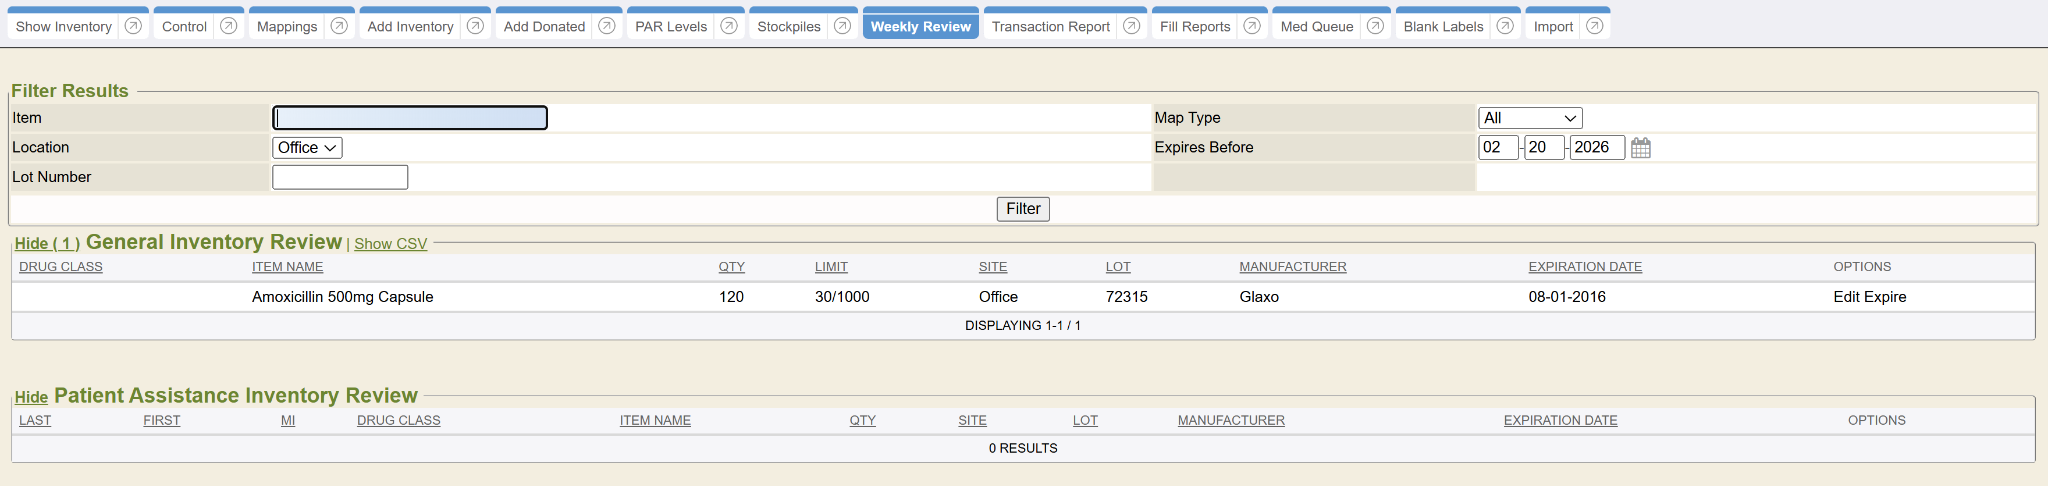Open the Map Type dropdown
The image size is (2048, 486).
pos(1529,118)
